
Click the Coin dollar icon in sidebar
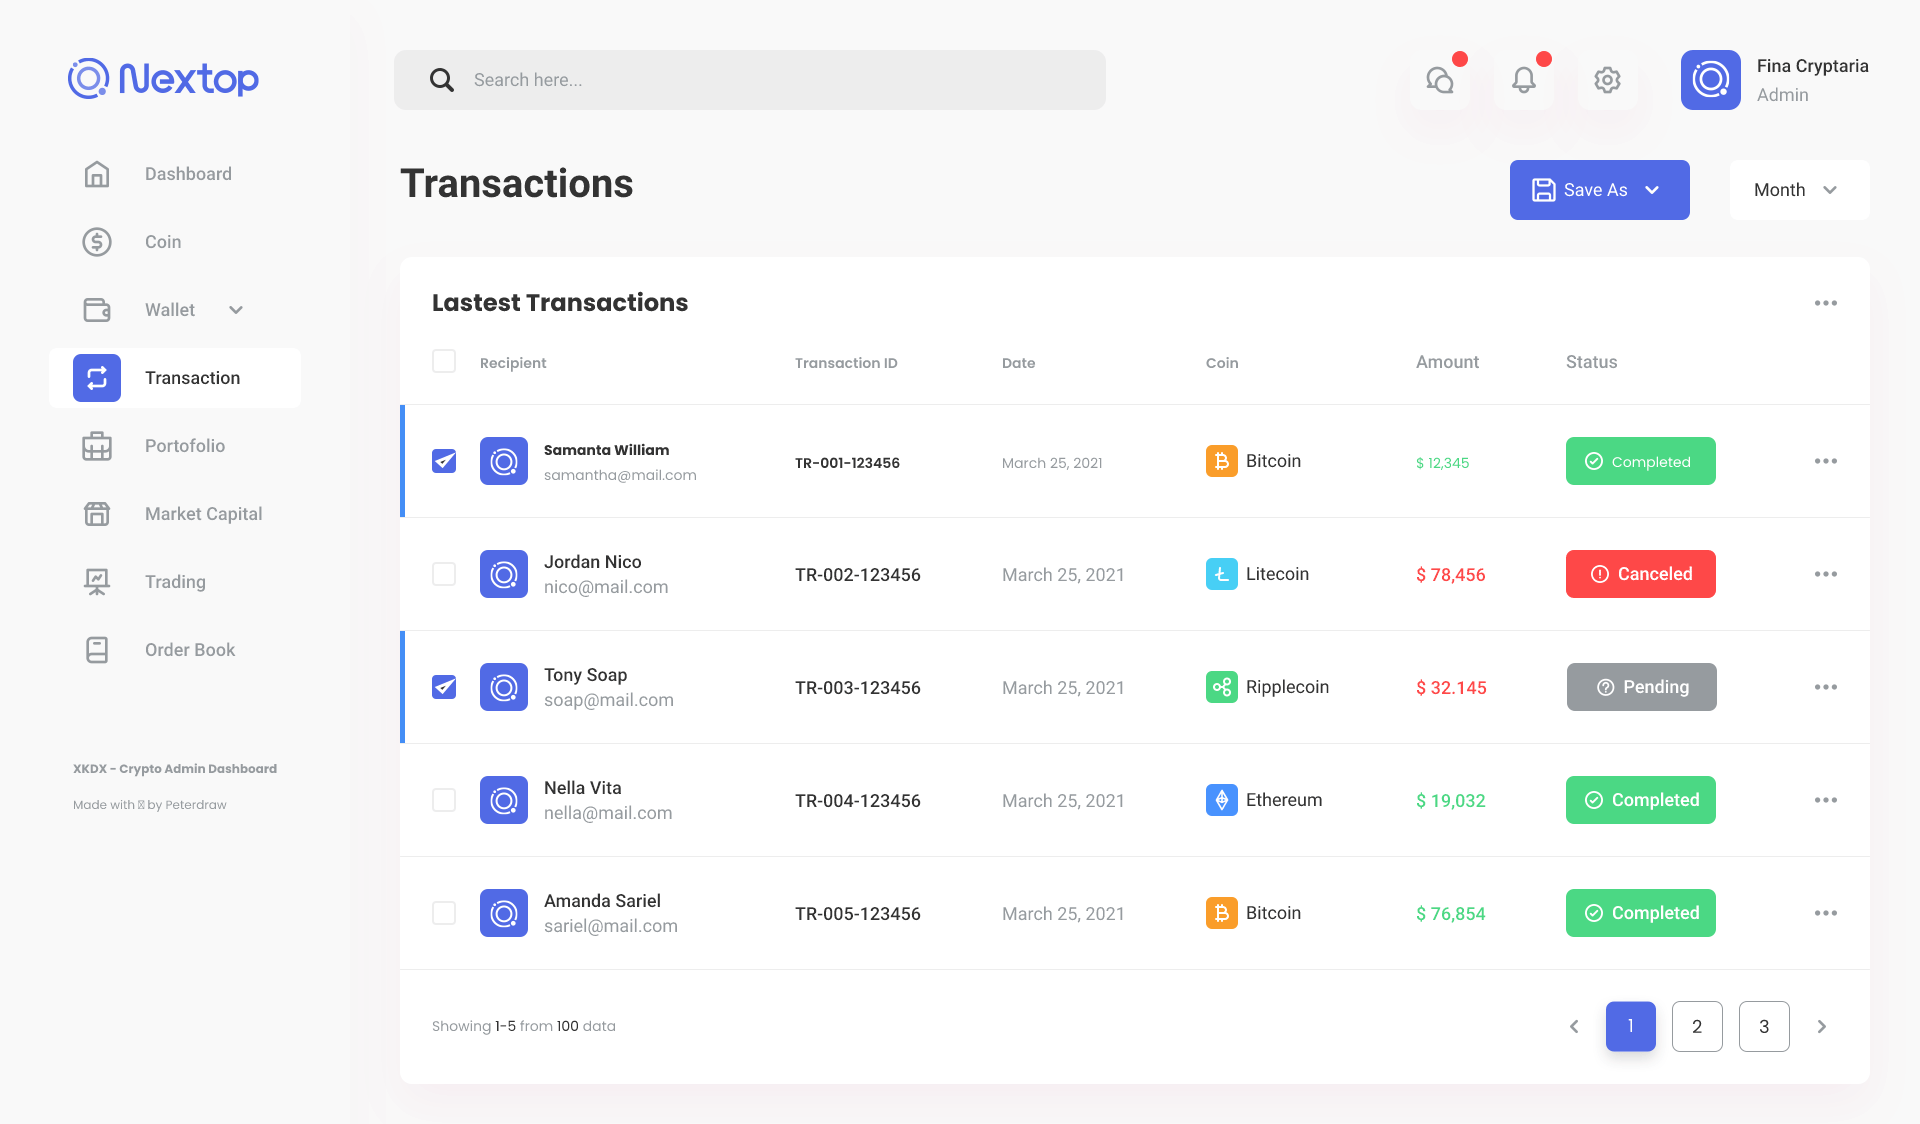(97, 242)
